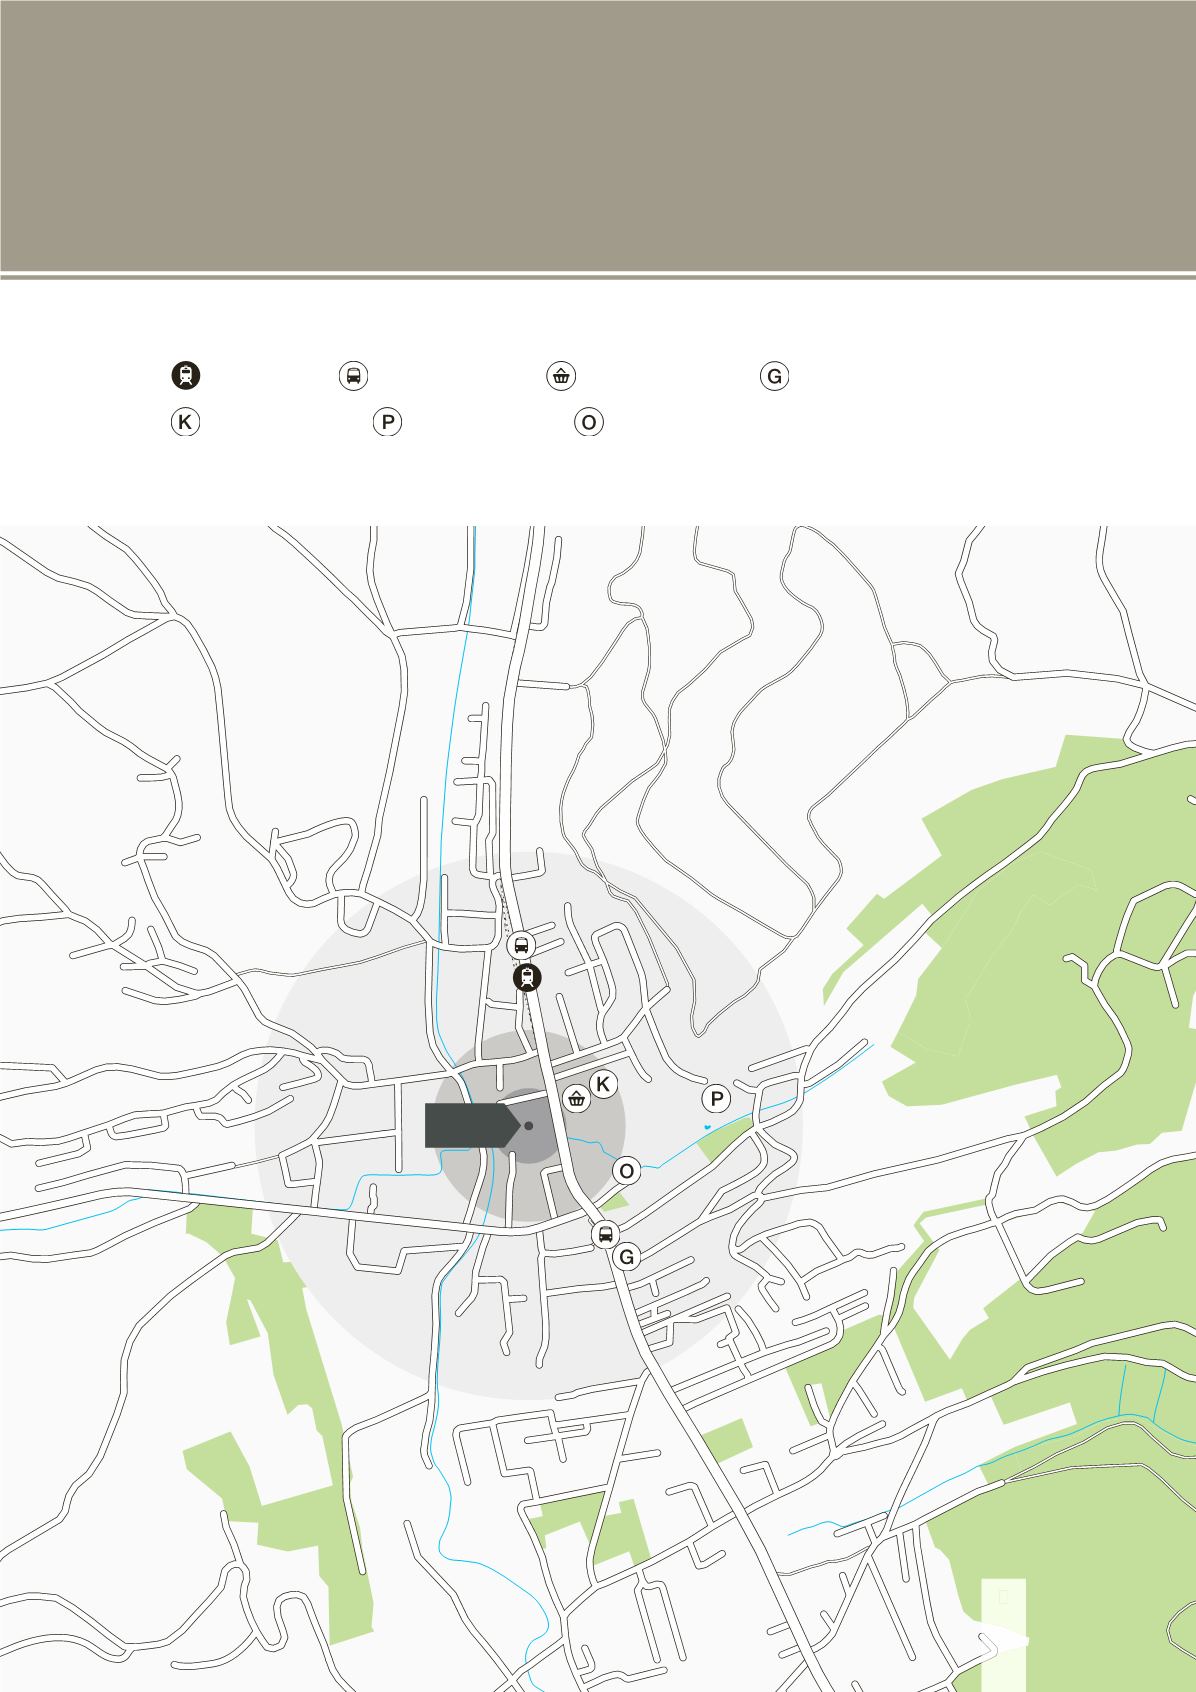Click the G marker on the map

click(x=627, y=1257)
